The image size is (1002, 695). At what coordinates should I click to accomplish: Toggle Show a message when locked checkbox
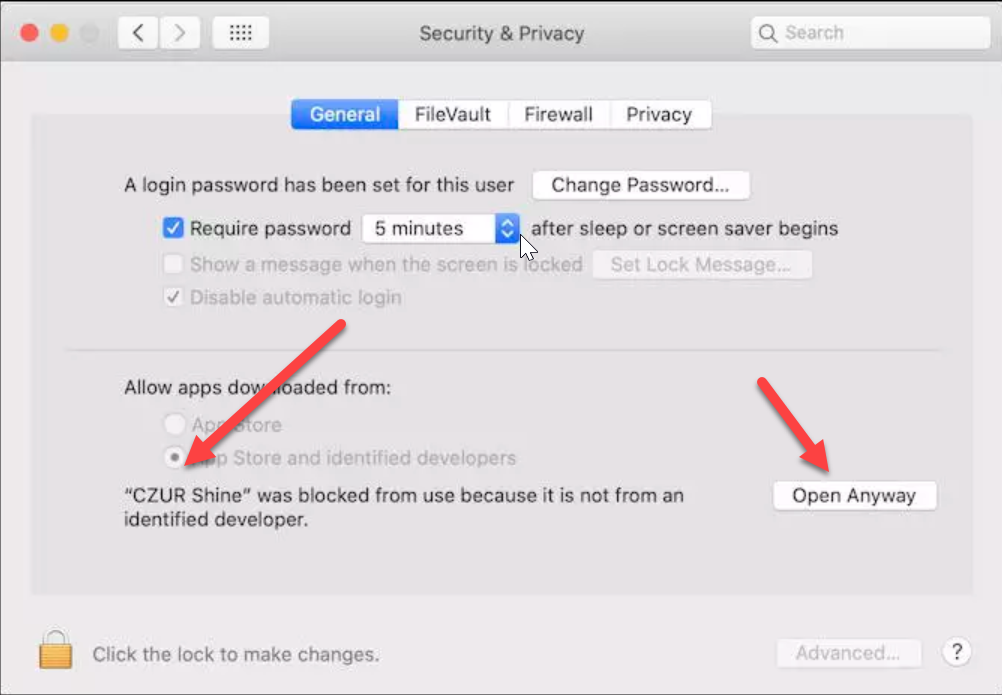coord(173,264)
